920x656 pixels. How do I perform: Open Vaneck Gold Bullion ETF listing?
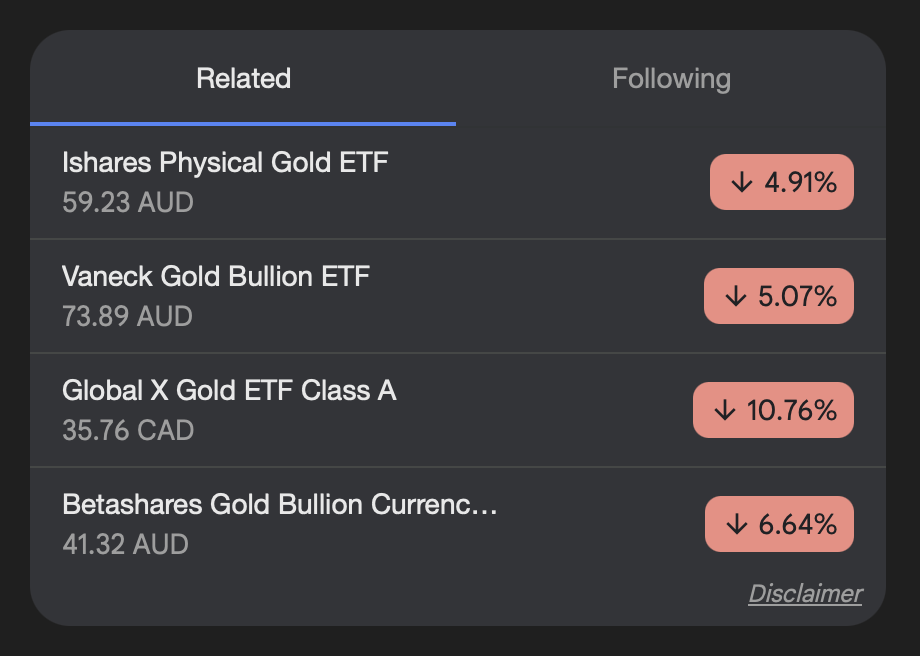(x=216, y=276)
